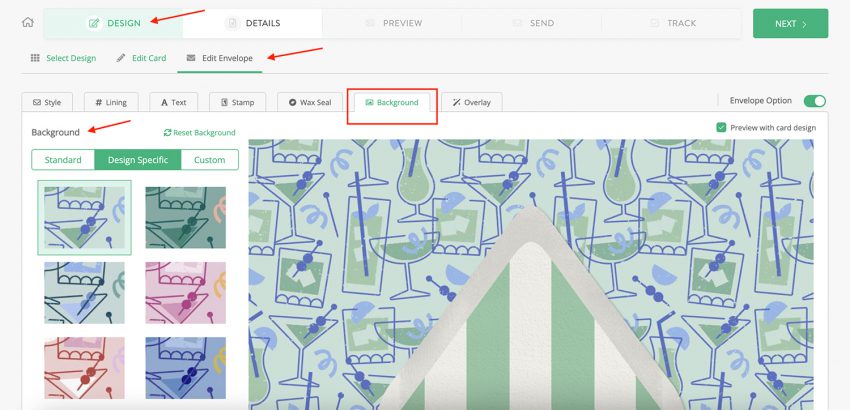
Task: Open the Edit Card pencil option
Action: [141, 58]
